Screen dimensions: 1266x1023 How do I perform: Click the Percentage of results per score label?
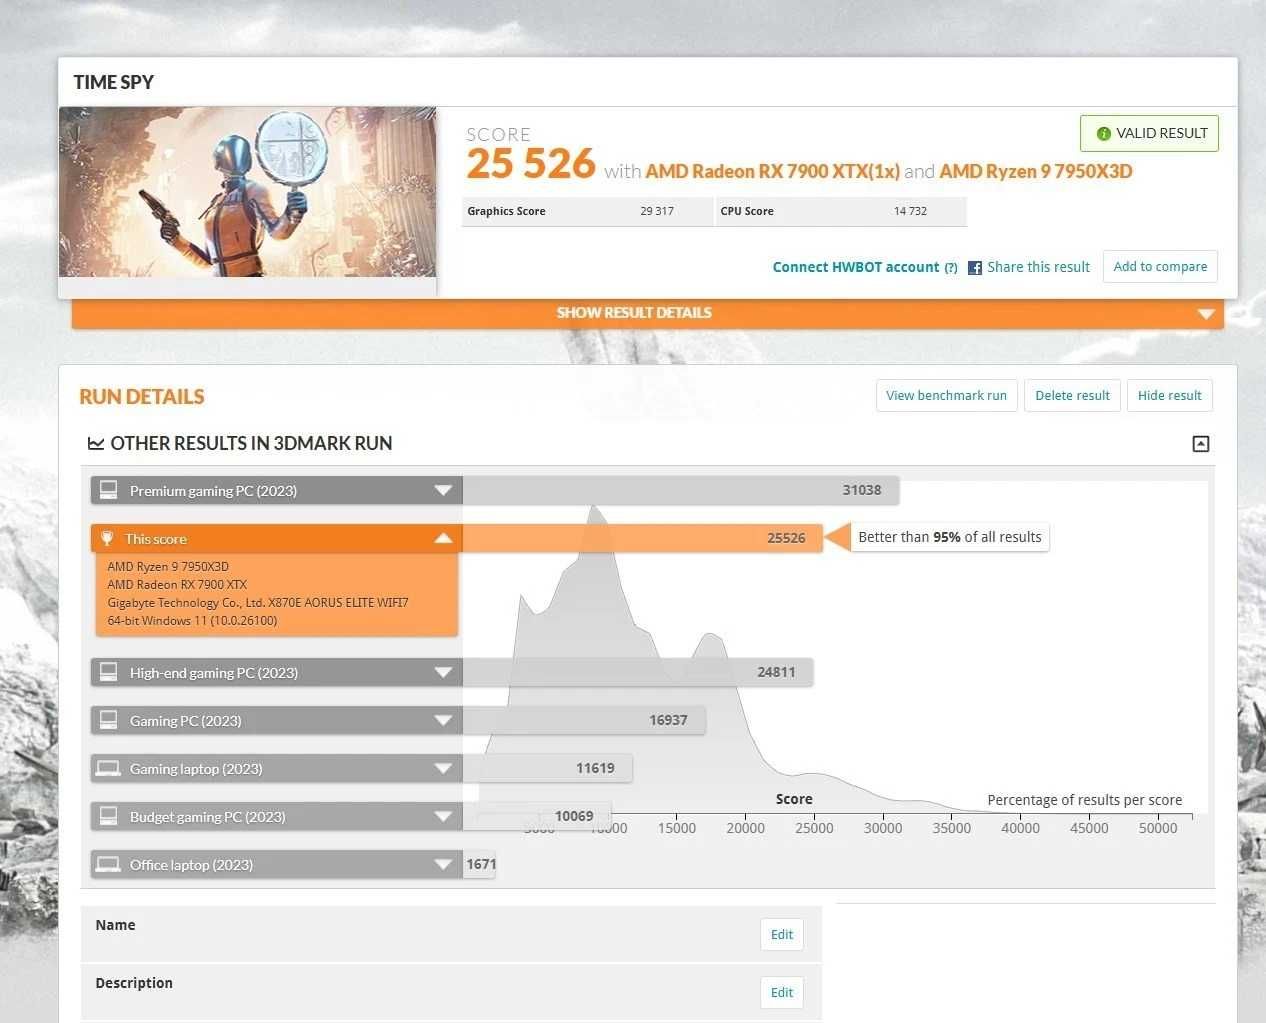point(1085,800)
